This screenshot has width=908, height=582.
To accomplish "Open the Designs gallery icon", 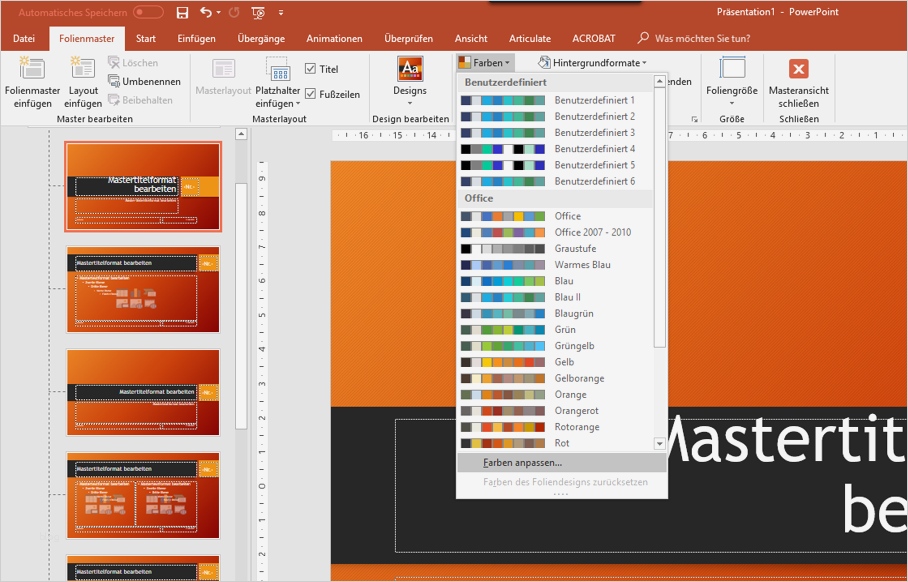I will 409,69.
